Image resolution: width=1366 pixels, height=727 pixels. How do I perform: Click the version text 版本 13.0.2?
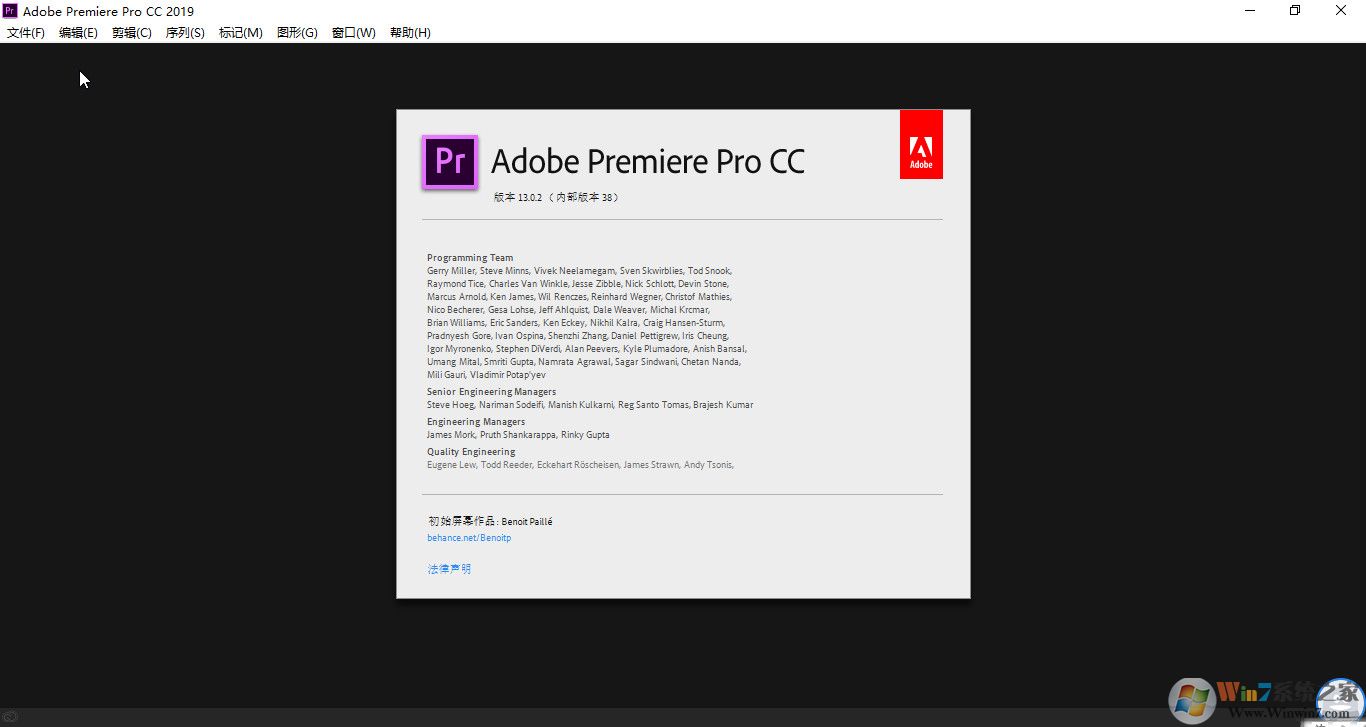tap(556, 197)
